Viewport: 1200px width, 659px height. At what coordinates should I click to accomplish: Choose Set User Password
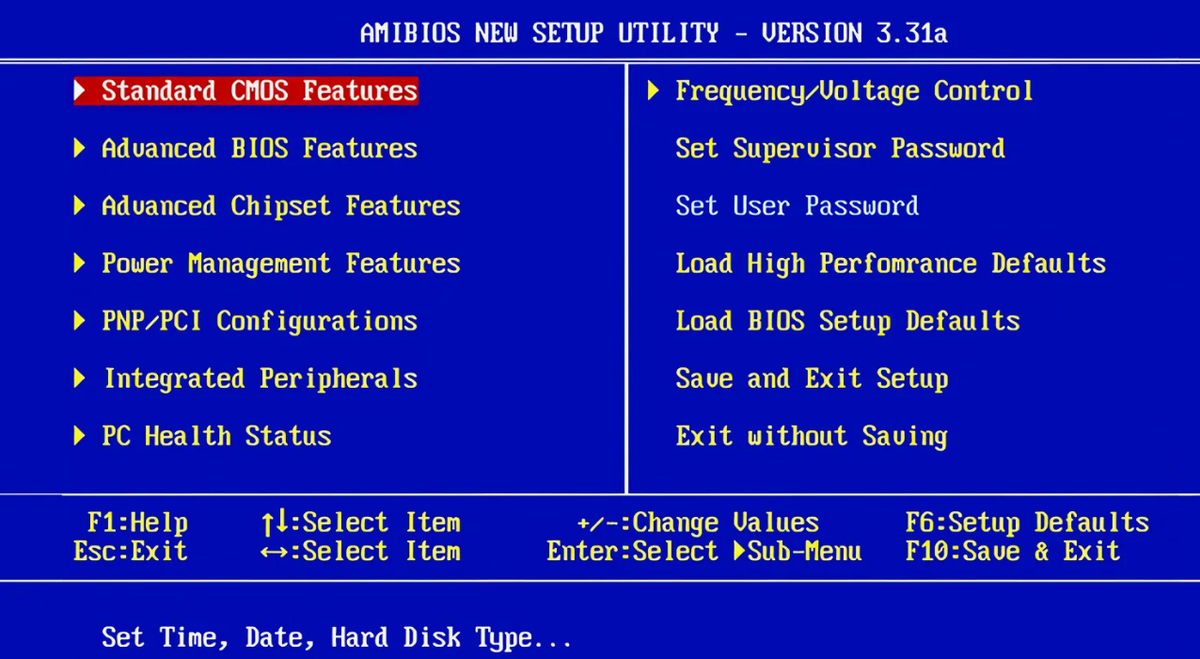pos(797,206)
